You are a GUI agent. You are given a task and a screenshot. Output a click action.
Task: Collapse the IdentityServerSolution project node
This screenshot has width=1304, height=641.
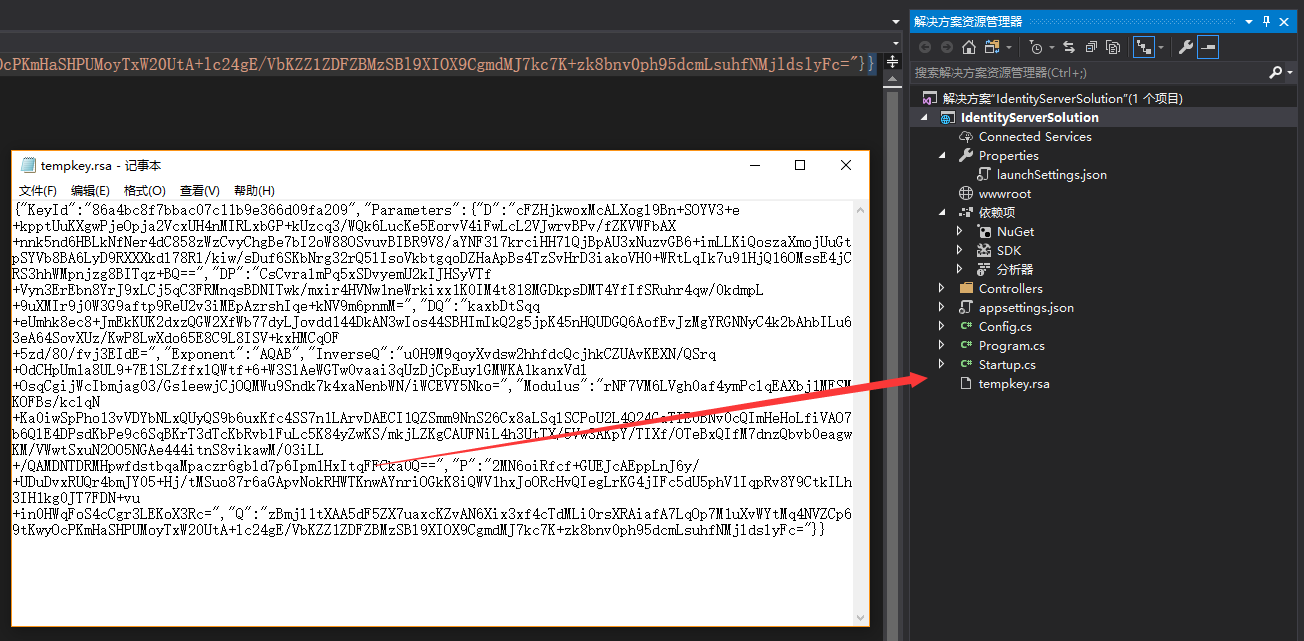click(x=924, y=117)
